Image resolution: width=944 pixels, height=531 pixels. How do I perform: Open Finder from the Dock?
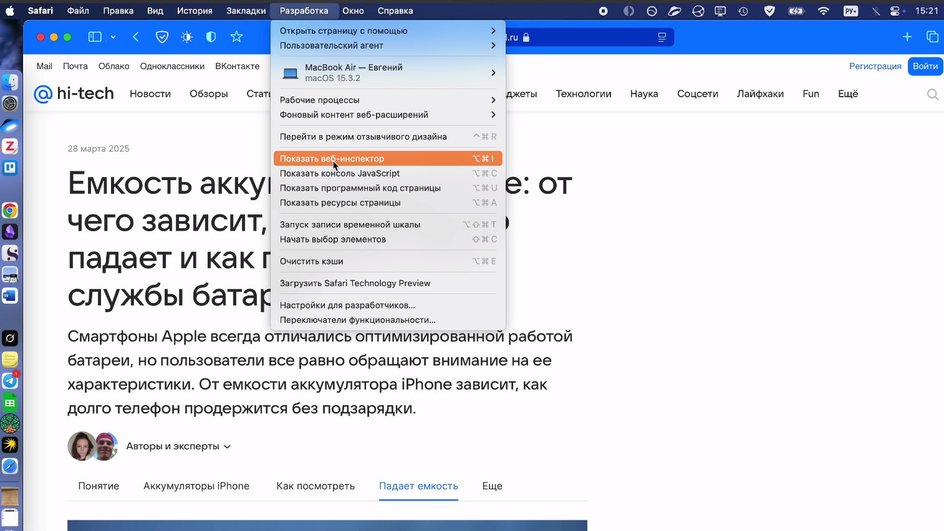click(x=10, y=82)
